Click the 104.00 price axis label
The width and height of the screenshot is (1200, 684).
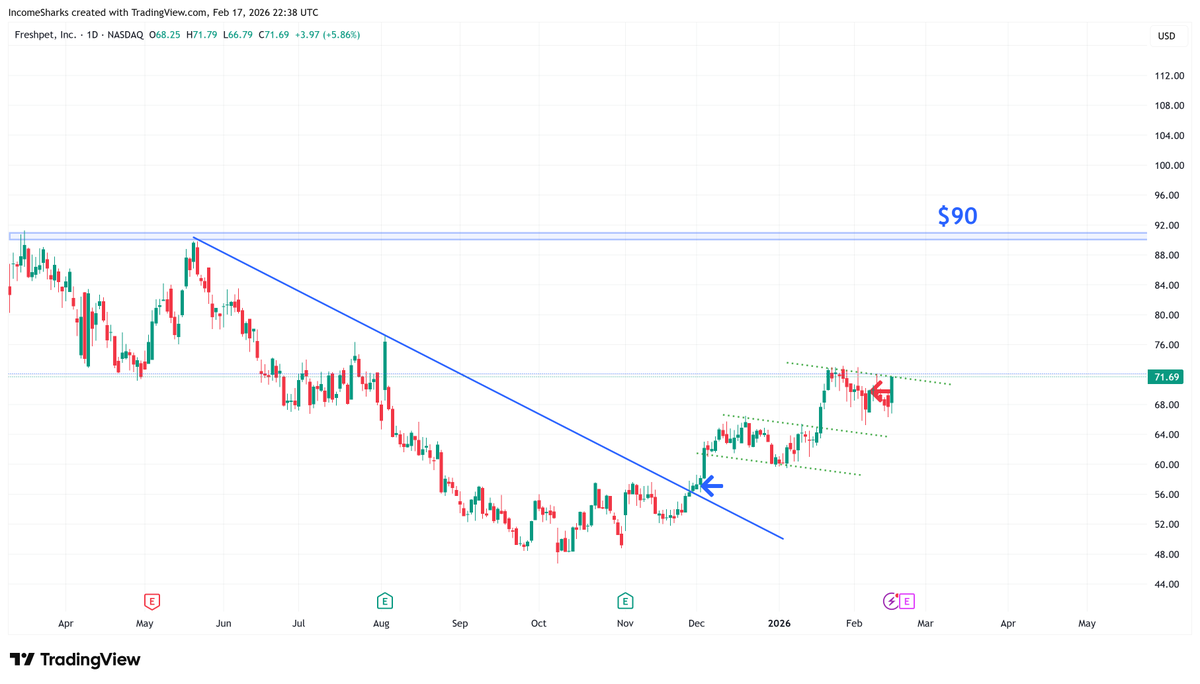point(1169,136)
